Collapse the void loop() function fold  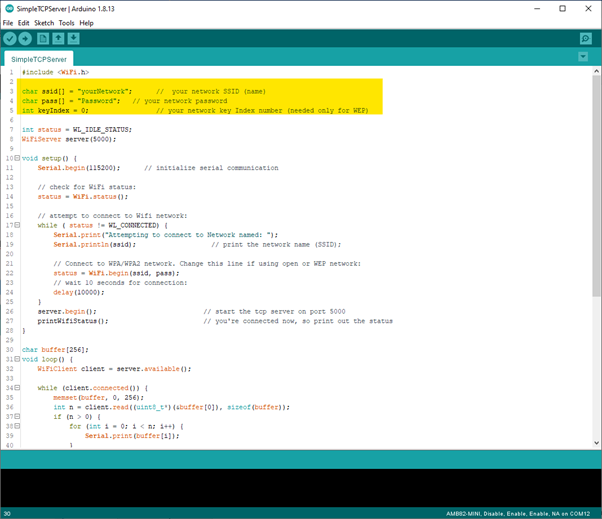coord(17,358)
